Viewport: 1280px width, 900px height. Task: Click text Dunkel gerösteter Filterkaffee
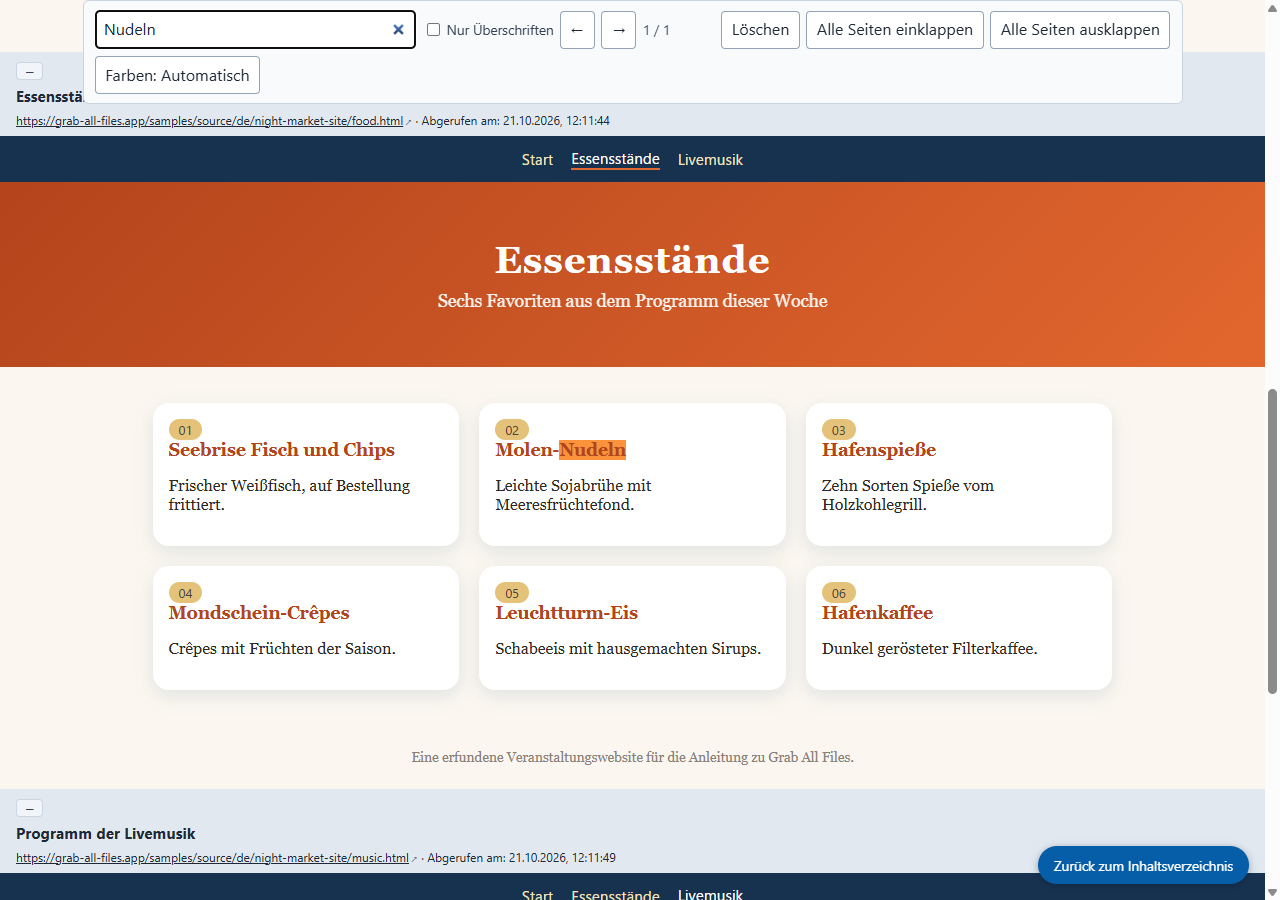pyautogui.click(x=929, y=649)
